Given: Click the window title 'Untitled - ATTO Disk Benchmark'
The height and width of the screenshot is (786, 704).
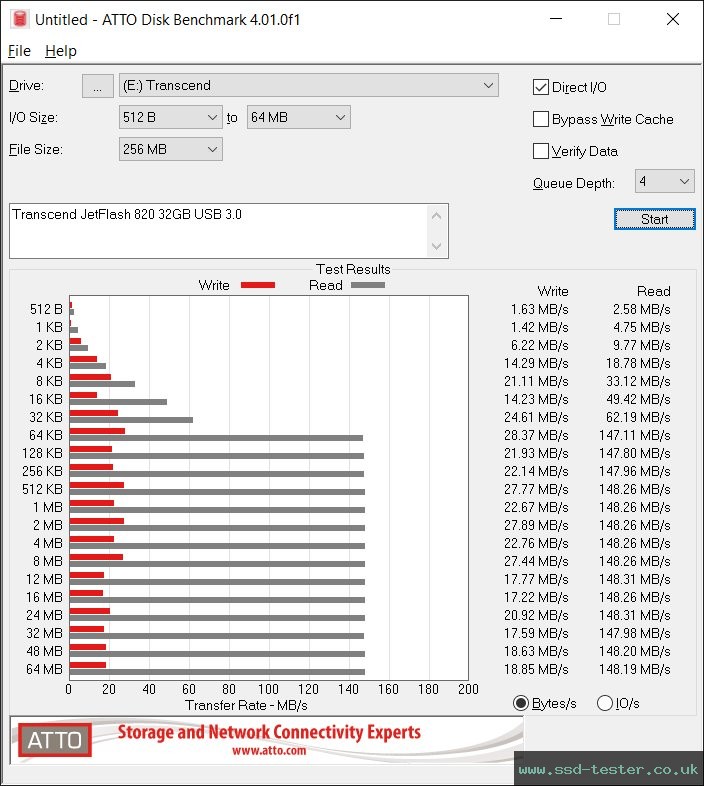Looking at the screenshot, I should point(167,20).
